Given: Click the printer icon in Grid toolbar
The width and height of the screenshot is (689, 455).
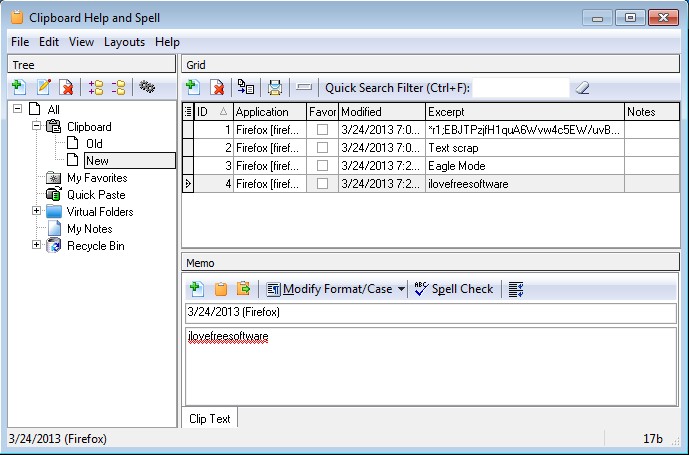Looking at the screenshot, I should [275, 88].
